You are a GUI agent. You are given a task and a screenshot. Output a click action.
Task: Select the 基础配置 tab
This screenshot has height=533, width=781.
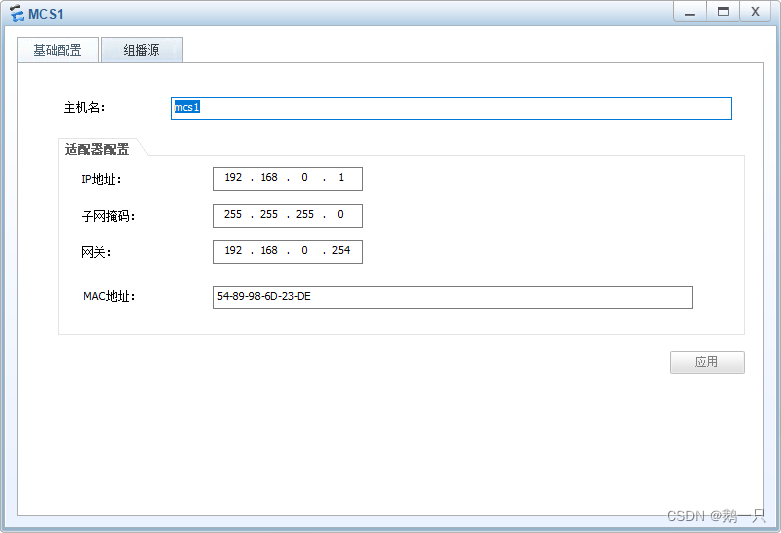point(58,50)
